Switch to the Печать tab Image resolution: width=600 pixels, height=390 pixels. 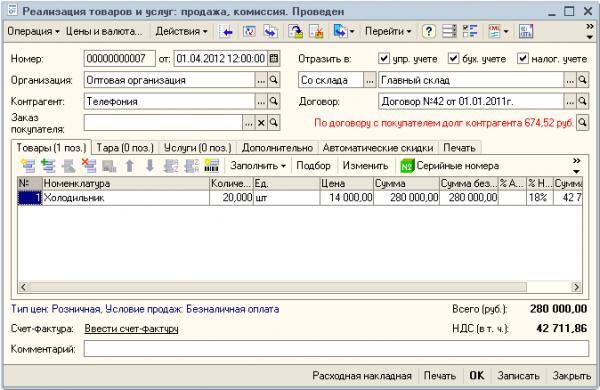(459, 148)
